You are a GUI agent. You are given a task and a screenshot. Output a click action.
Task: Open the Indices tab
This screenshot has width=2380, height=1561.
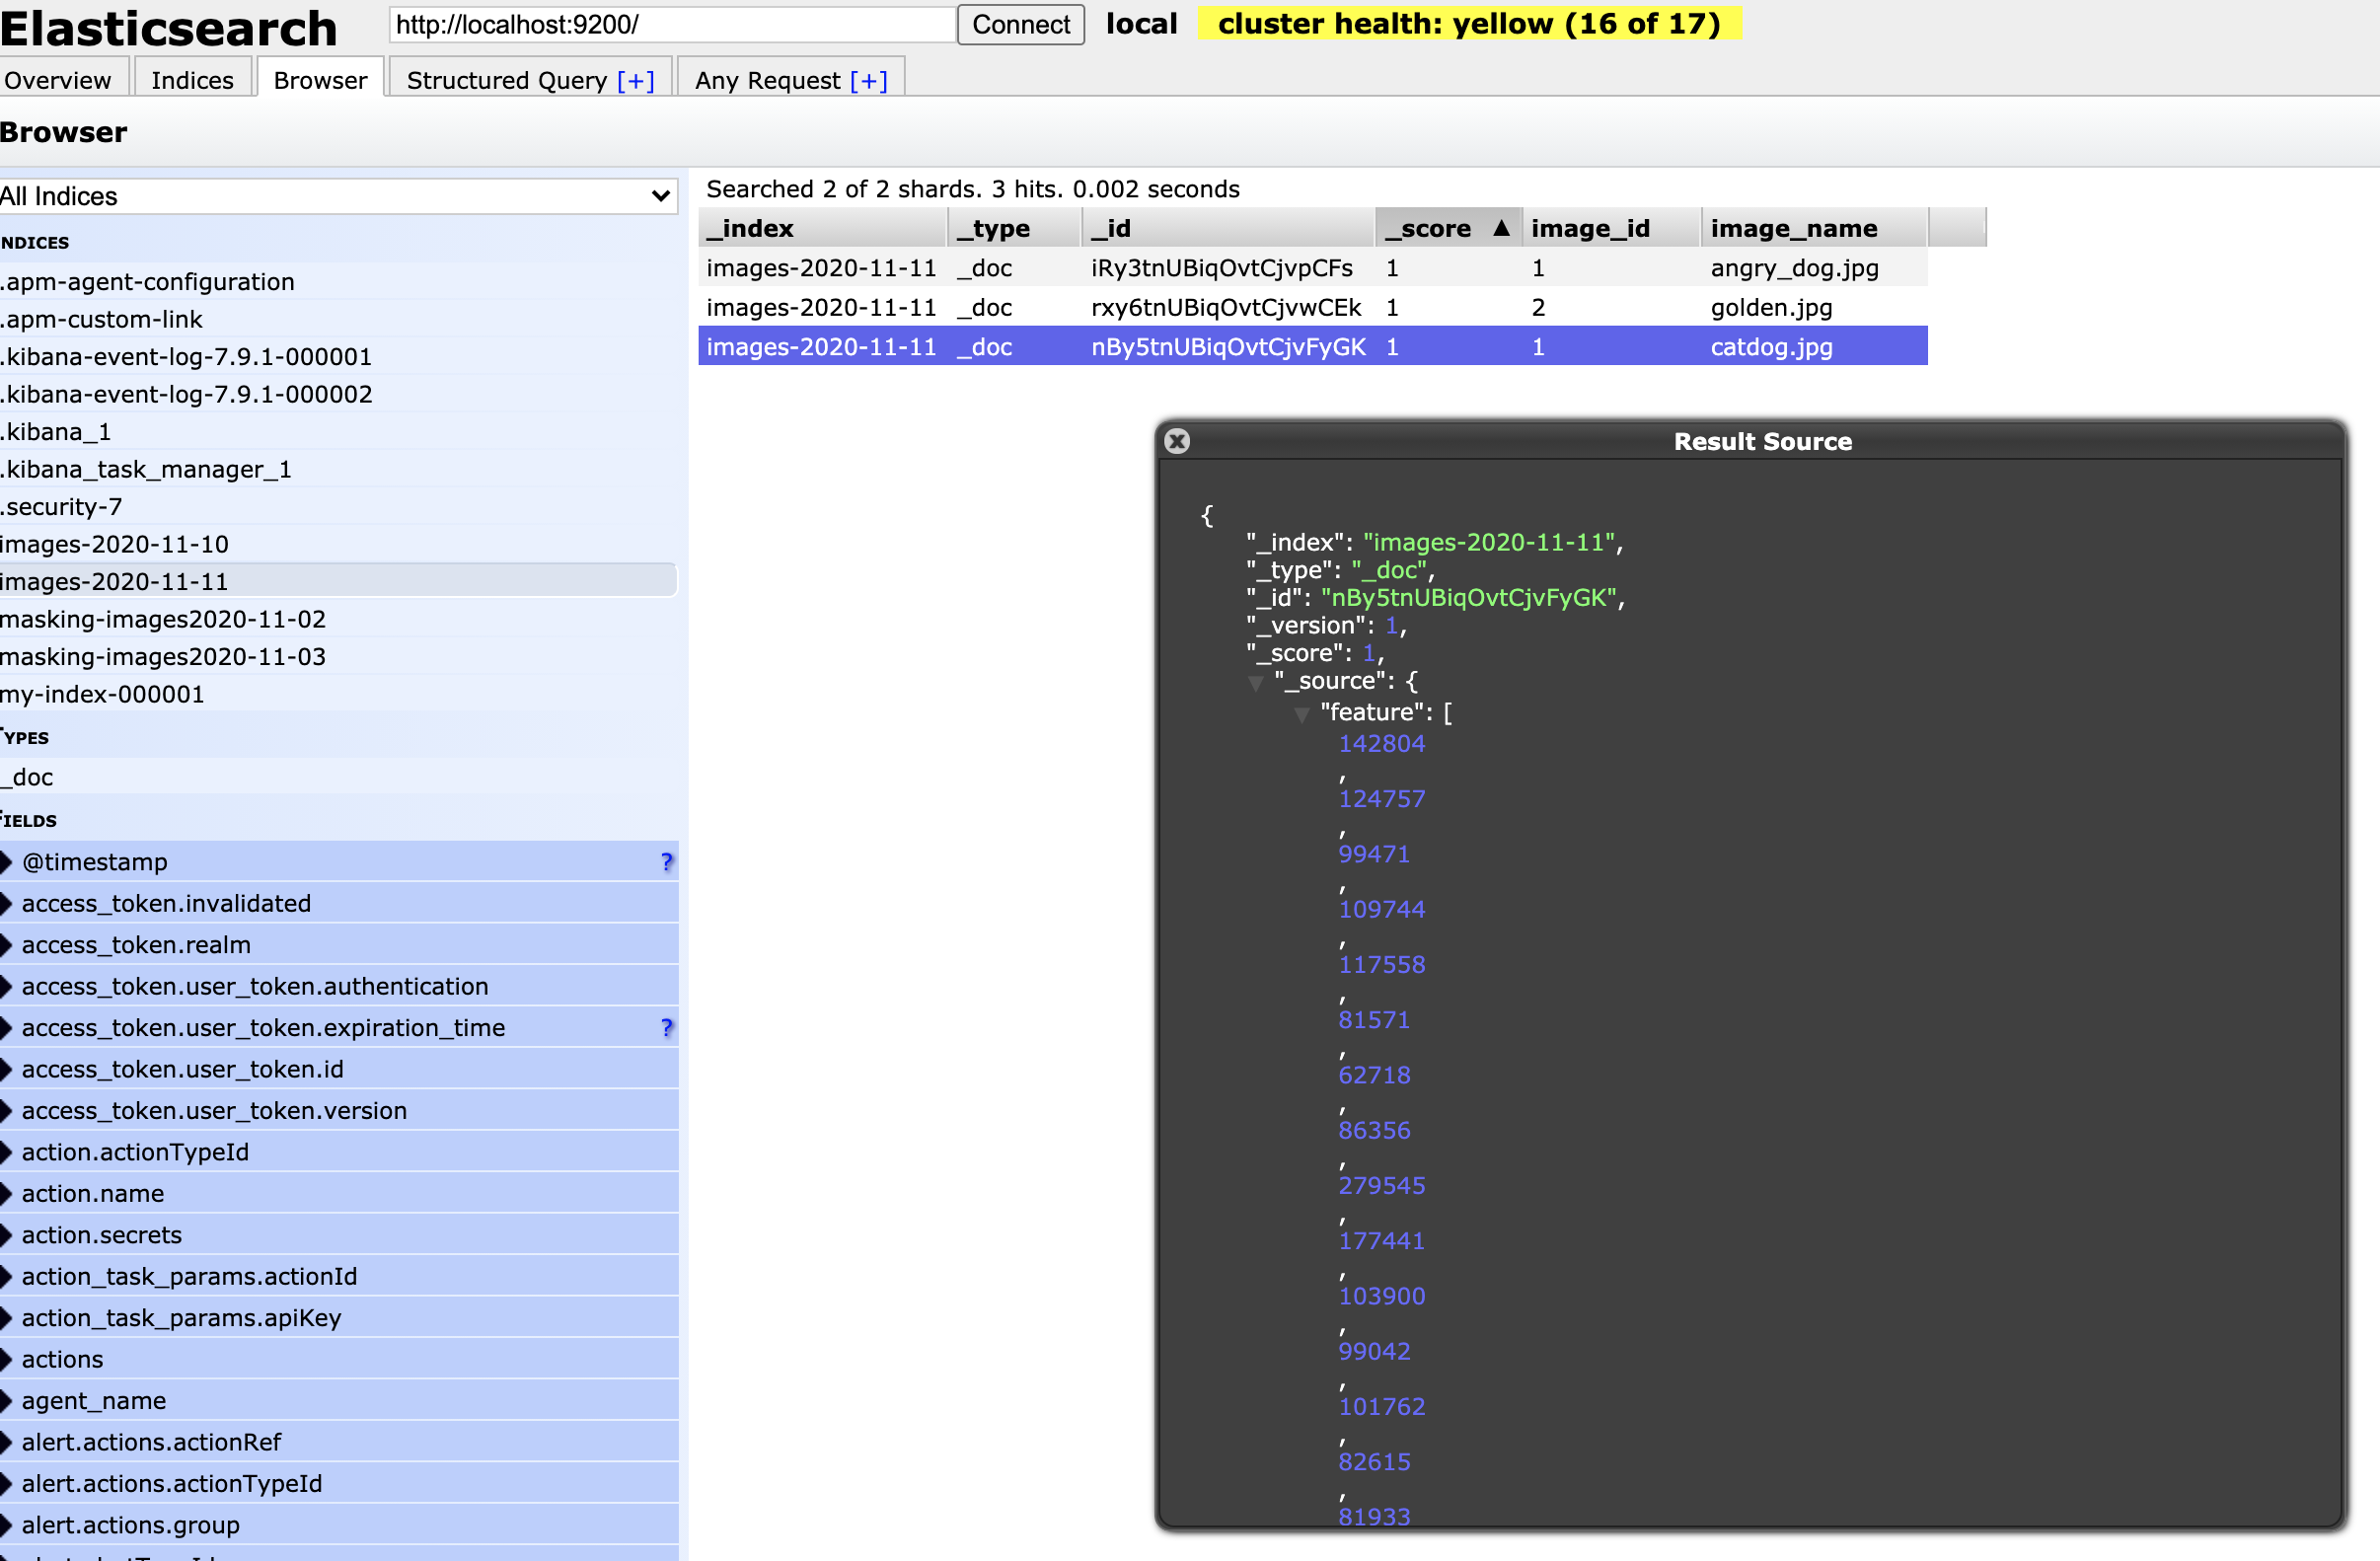click(x=192, y=80)
